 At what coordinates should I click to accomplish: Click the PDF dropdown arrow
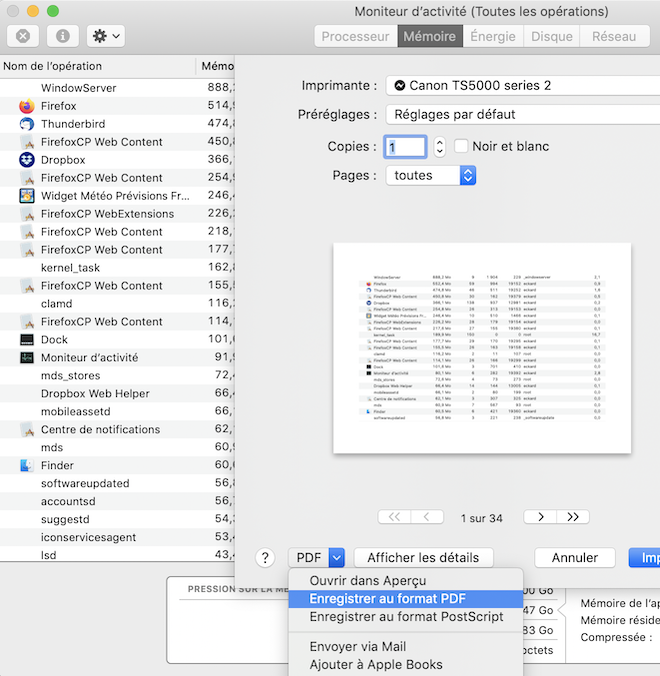pos(337,558)
